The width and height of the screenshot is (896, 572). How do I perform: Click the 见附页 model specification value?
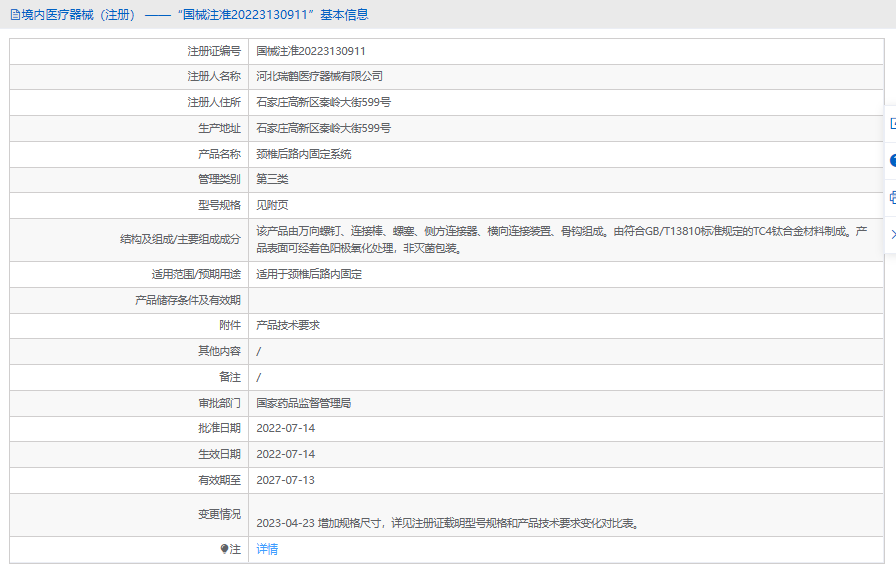272,205
